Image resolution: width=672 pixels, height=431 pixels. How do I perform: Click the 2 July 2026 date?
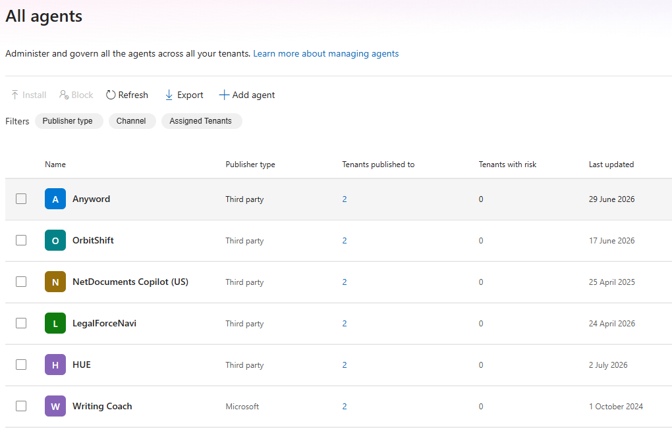coord(608,365)
